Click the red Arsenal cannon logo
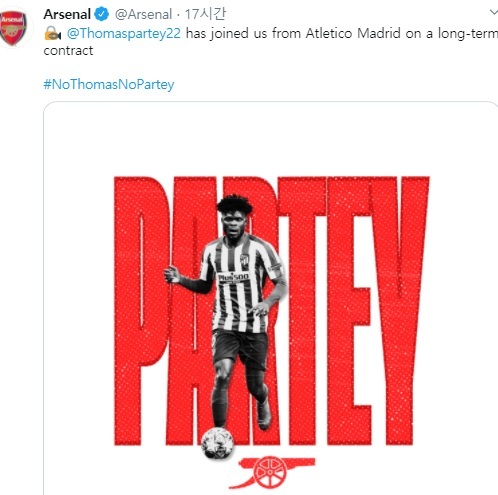 click(x=271, y=472)
